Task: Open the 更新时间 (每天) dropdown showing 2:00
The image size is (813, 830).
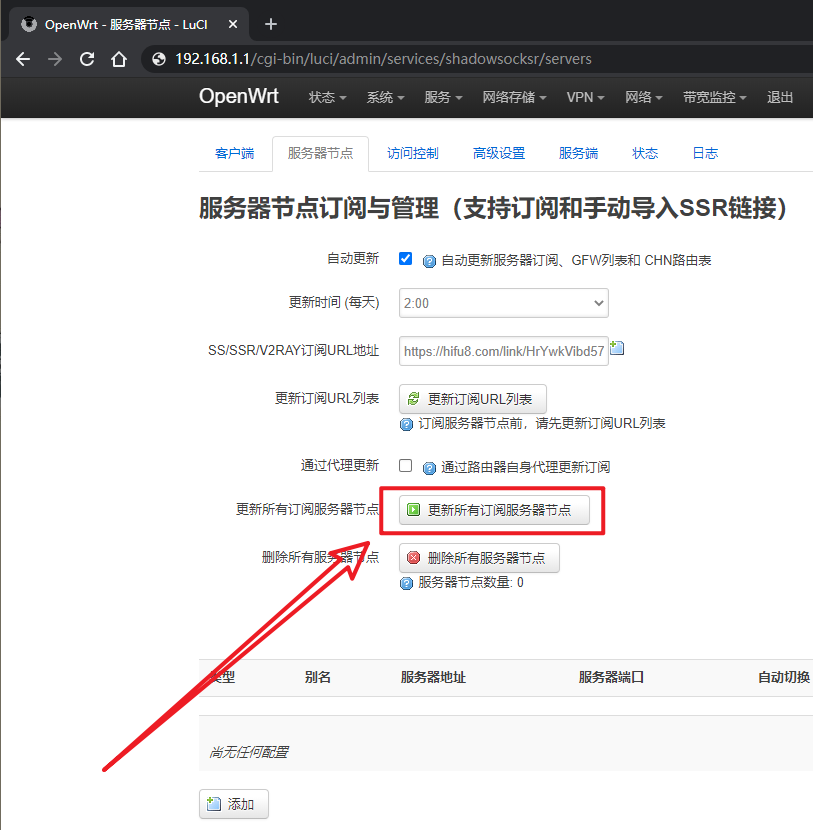Action: pos(503,303)
